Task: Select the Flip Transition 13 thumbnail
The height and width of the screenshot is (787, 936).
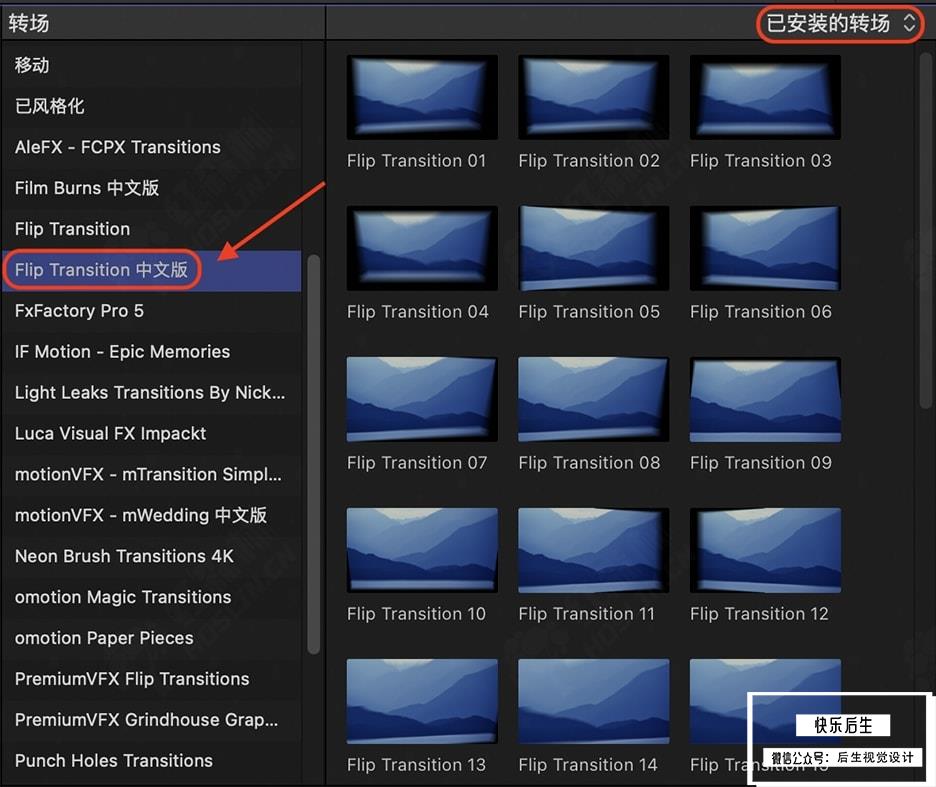Action: point(422,702)
